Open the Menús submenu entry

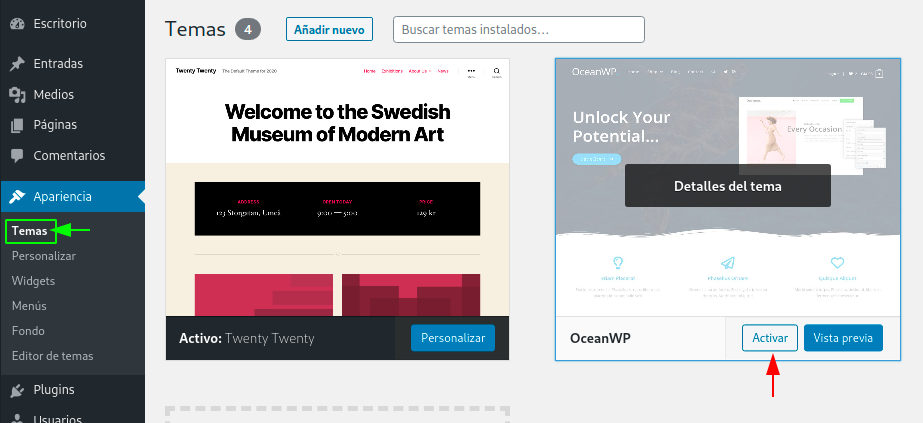pyautogui.click(x=29, y=306)
